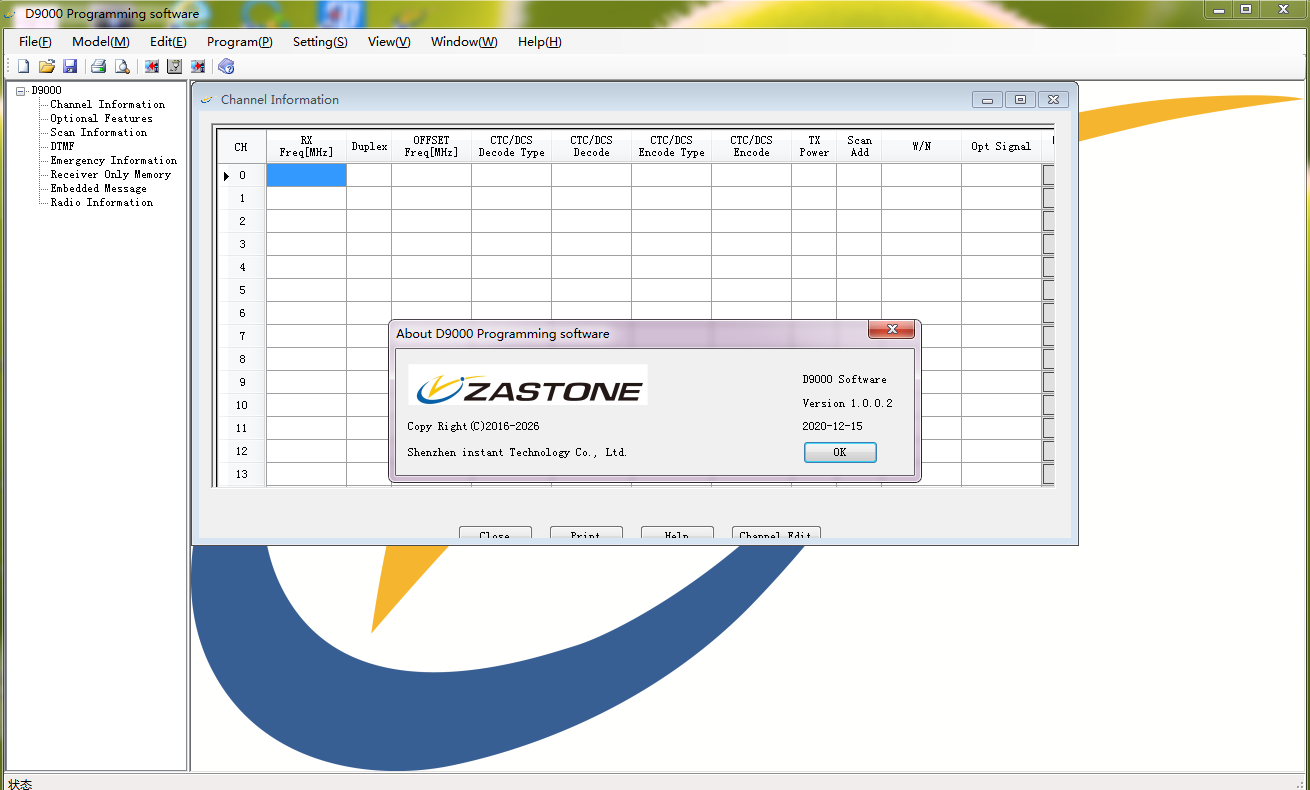
Task: Toggle the W/N setting for channel 0
Action: coord(921,175)
